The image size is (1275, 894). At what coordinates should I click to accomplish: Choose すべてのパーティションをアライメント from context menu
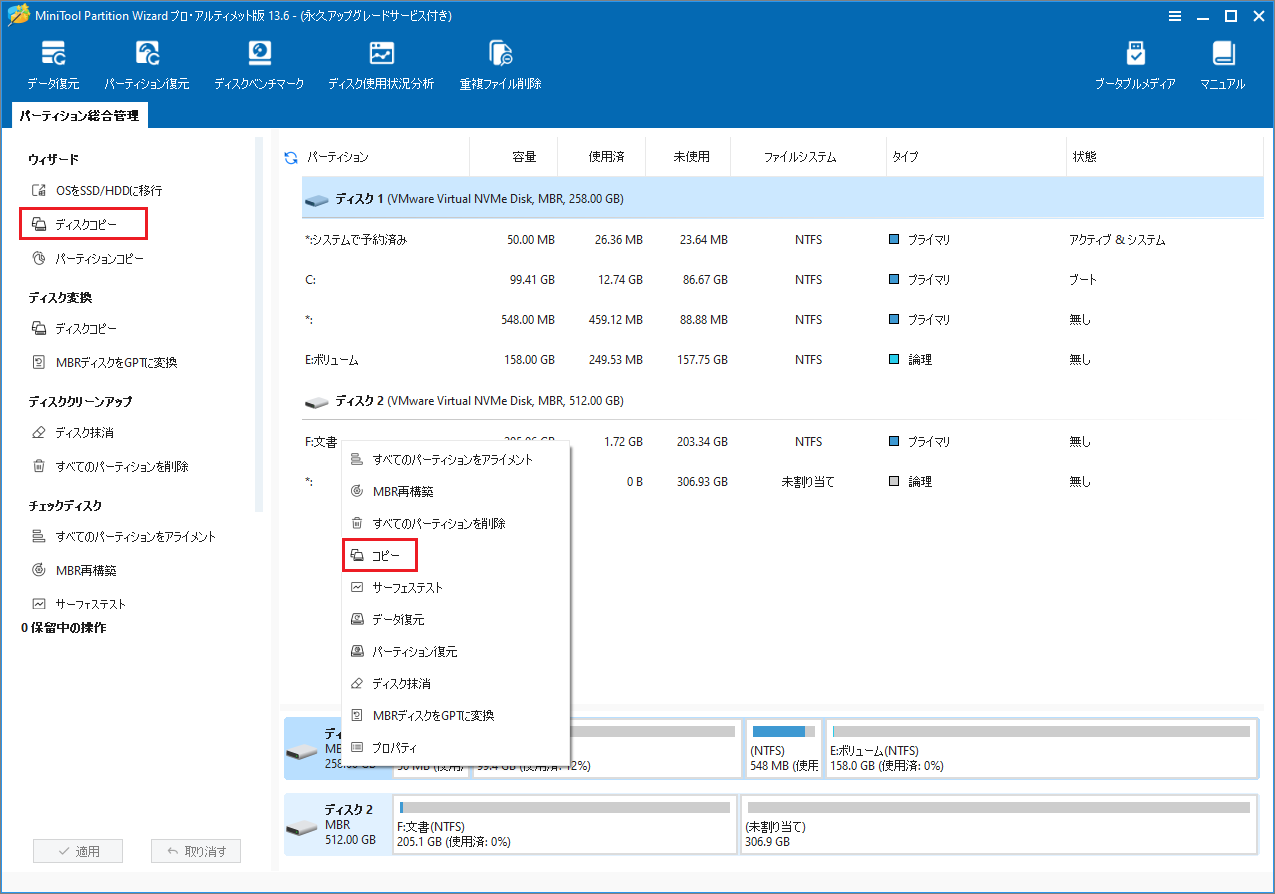tap(456, 459)
